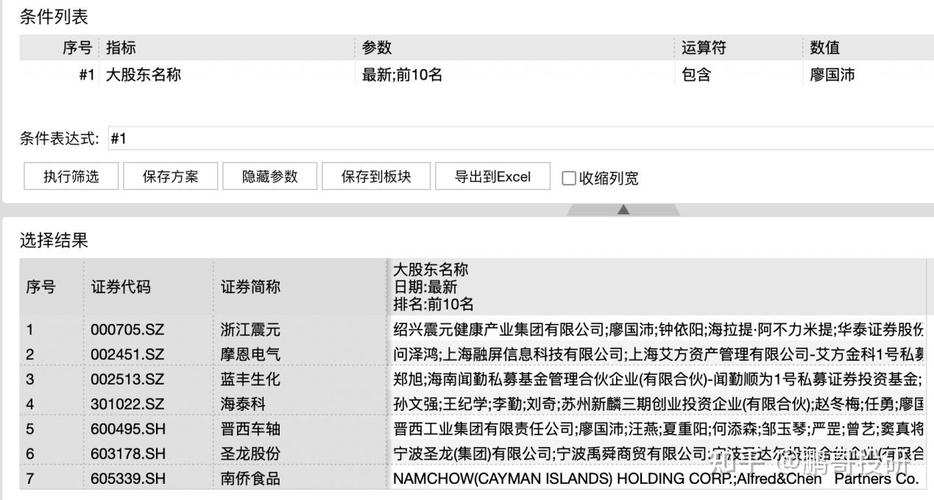
Task: Click the 最新;前10名 parameter cell
Action: (x=402, y=74)
